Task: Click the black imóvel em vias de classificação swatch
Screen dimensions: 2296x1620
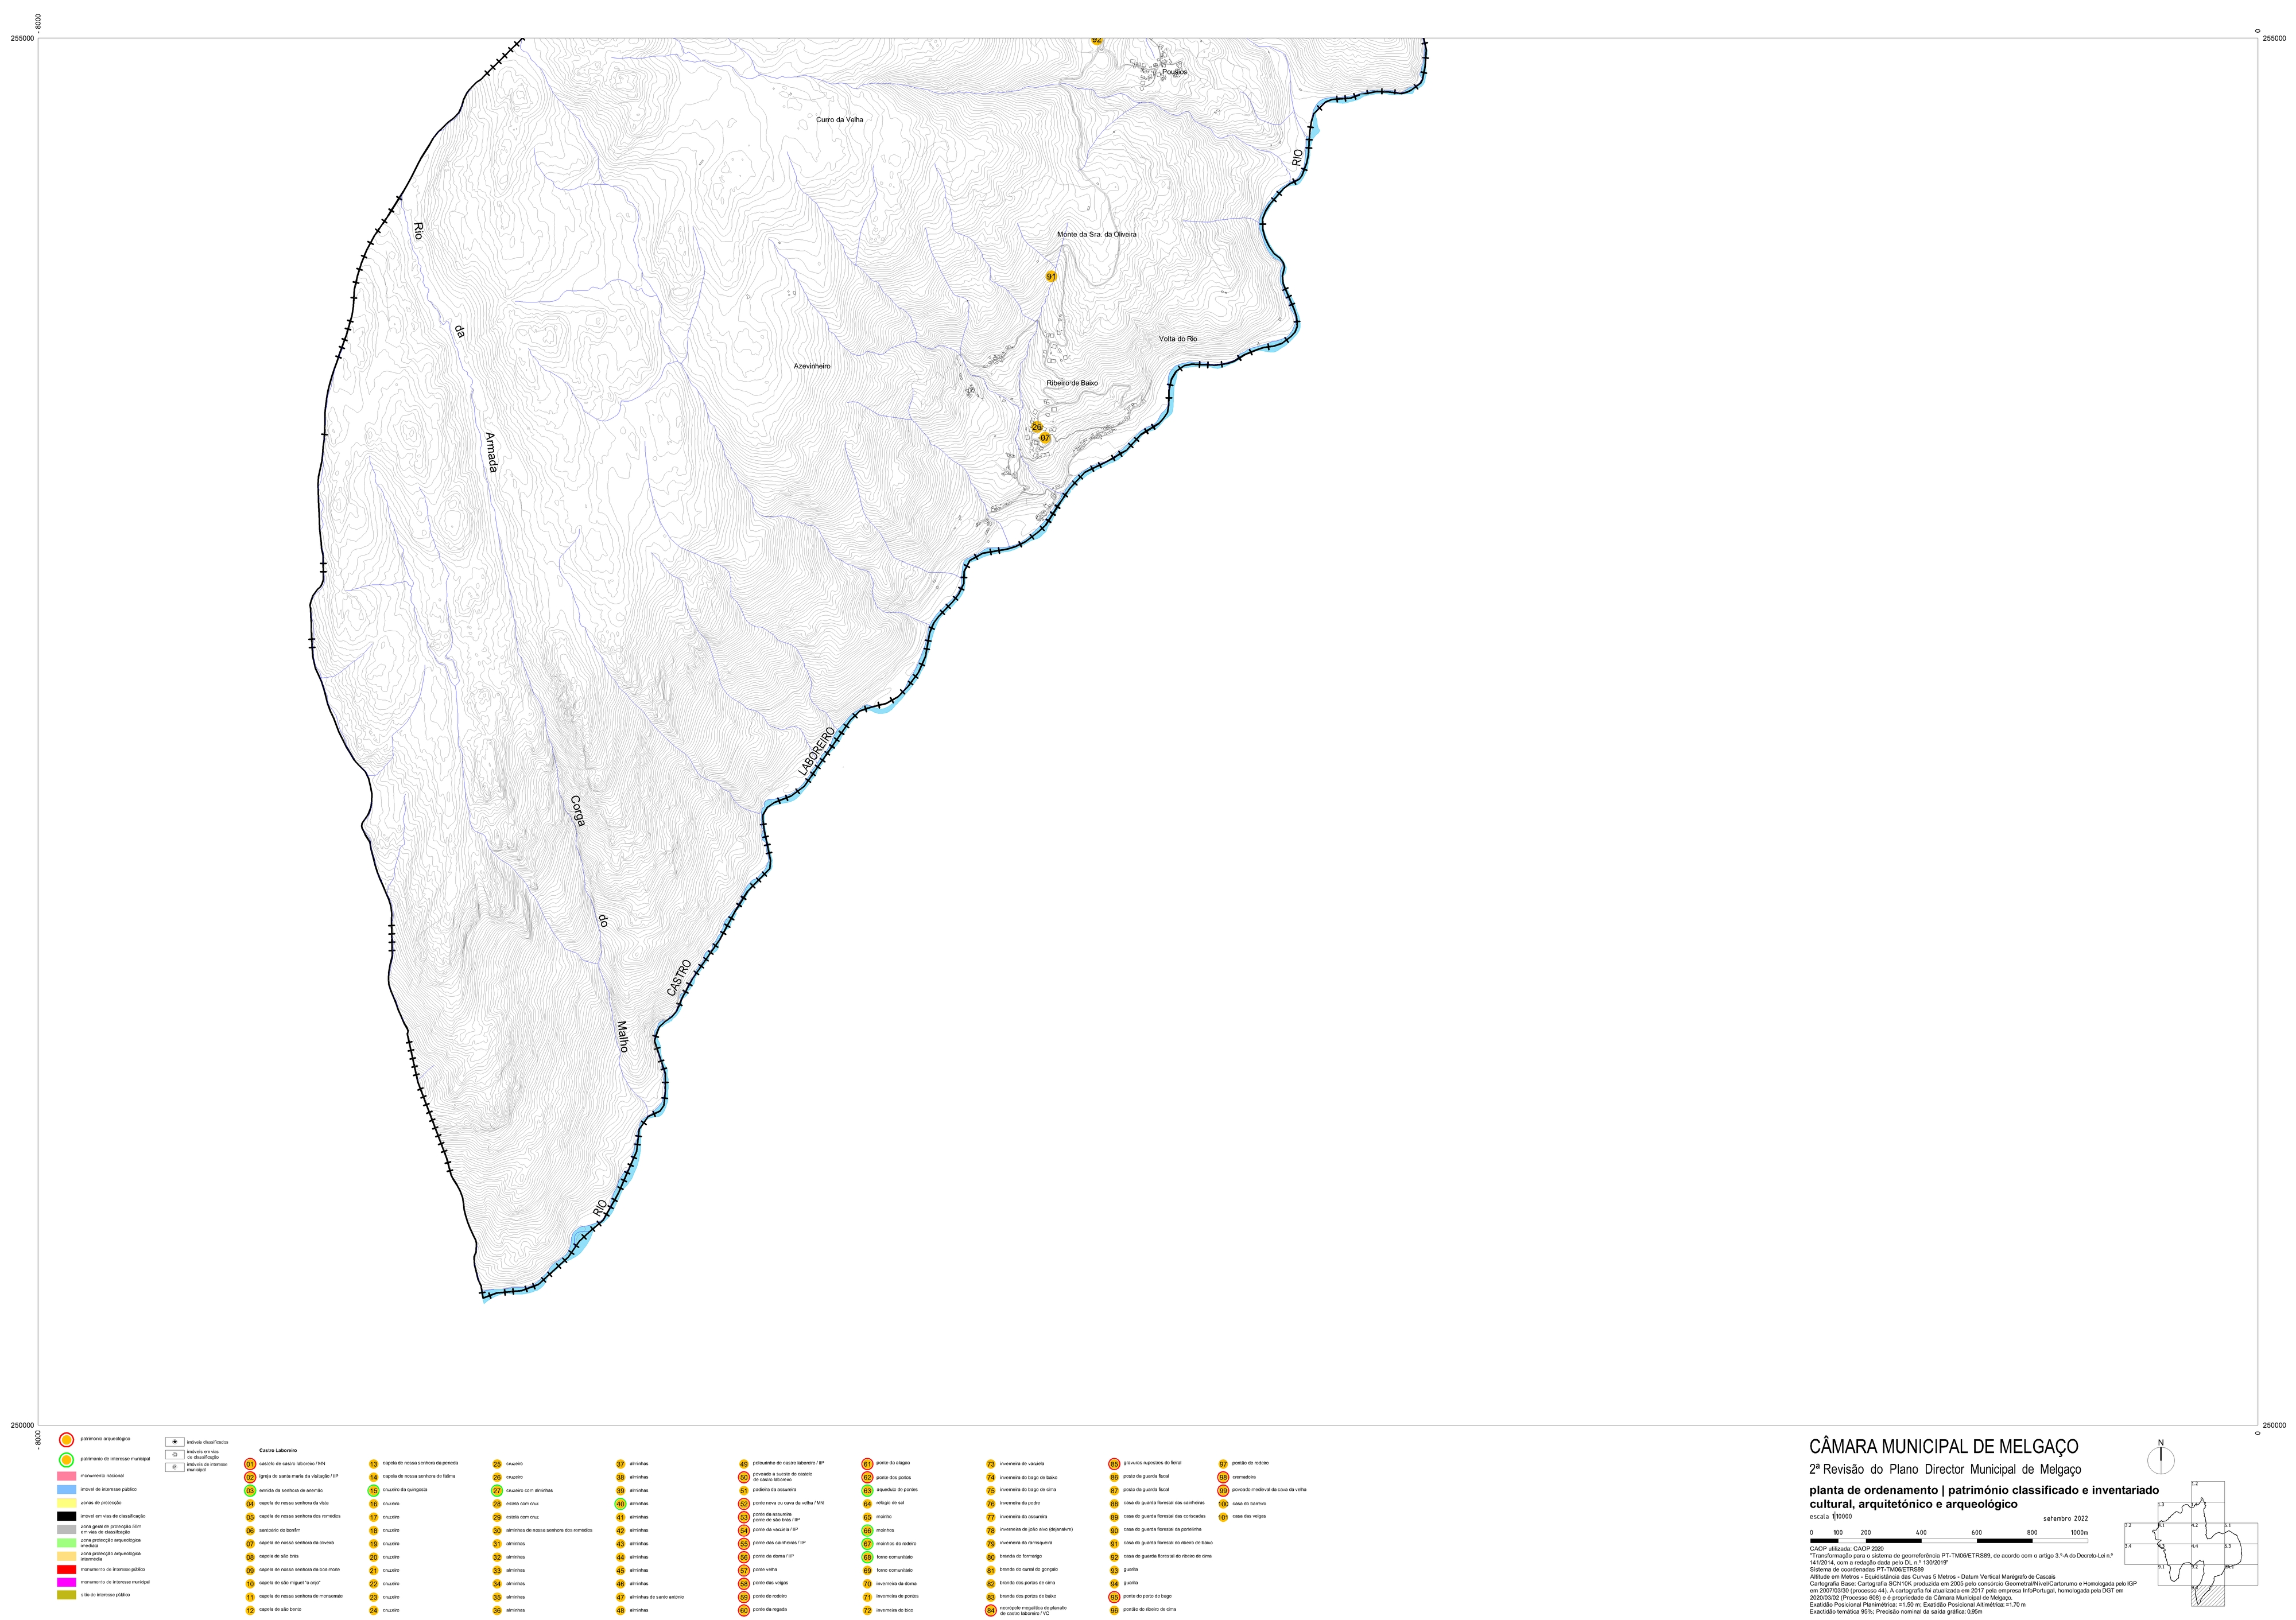Action: pos(66,1516)
